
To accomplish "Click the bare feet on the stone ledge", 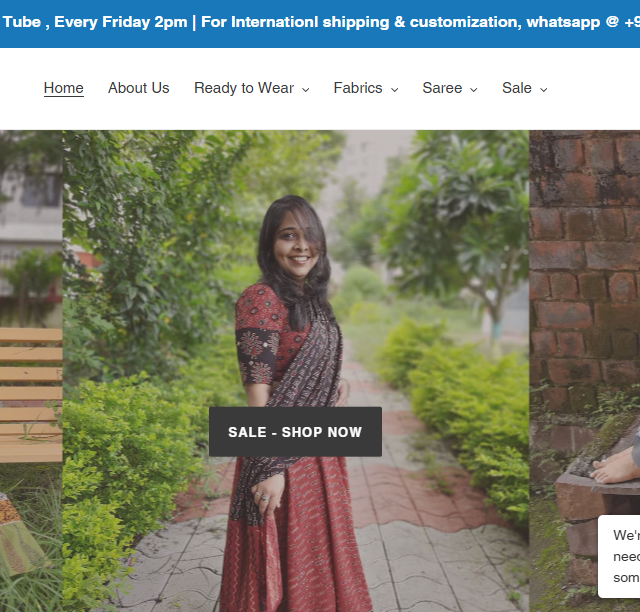I will (615, 467).
